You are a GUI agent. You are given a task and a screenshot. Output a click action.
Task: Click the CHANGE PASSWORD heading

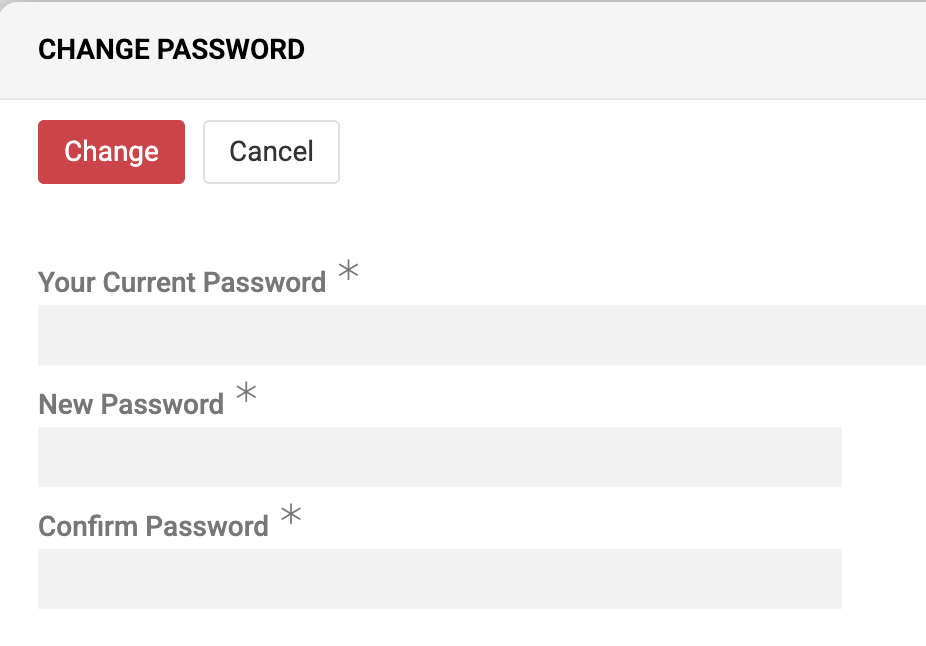(x=171, y=49)
